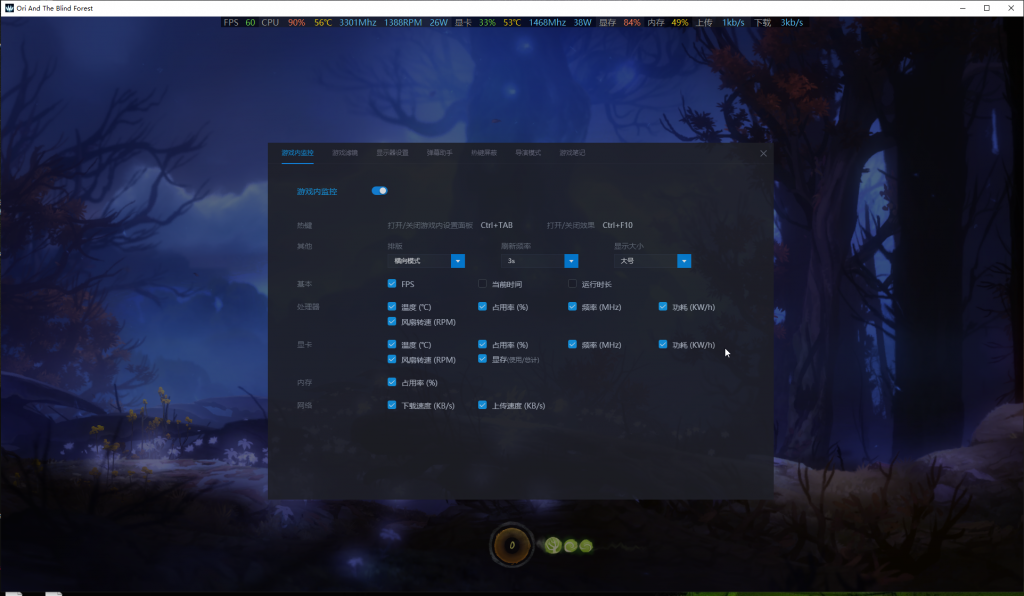
Task: Uncheck the FPS checkbox
Action: (392, 283)
